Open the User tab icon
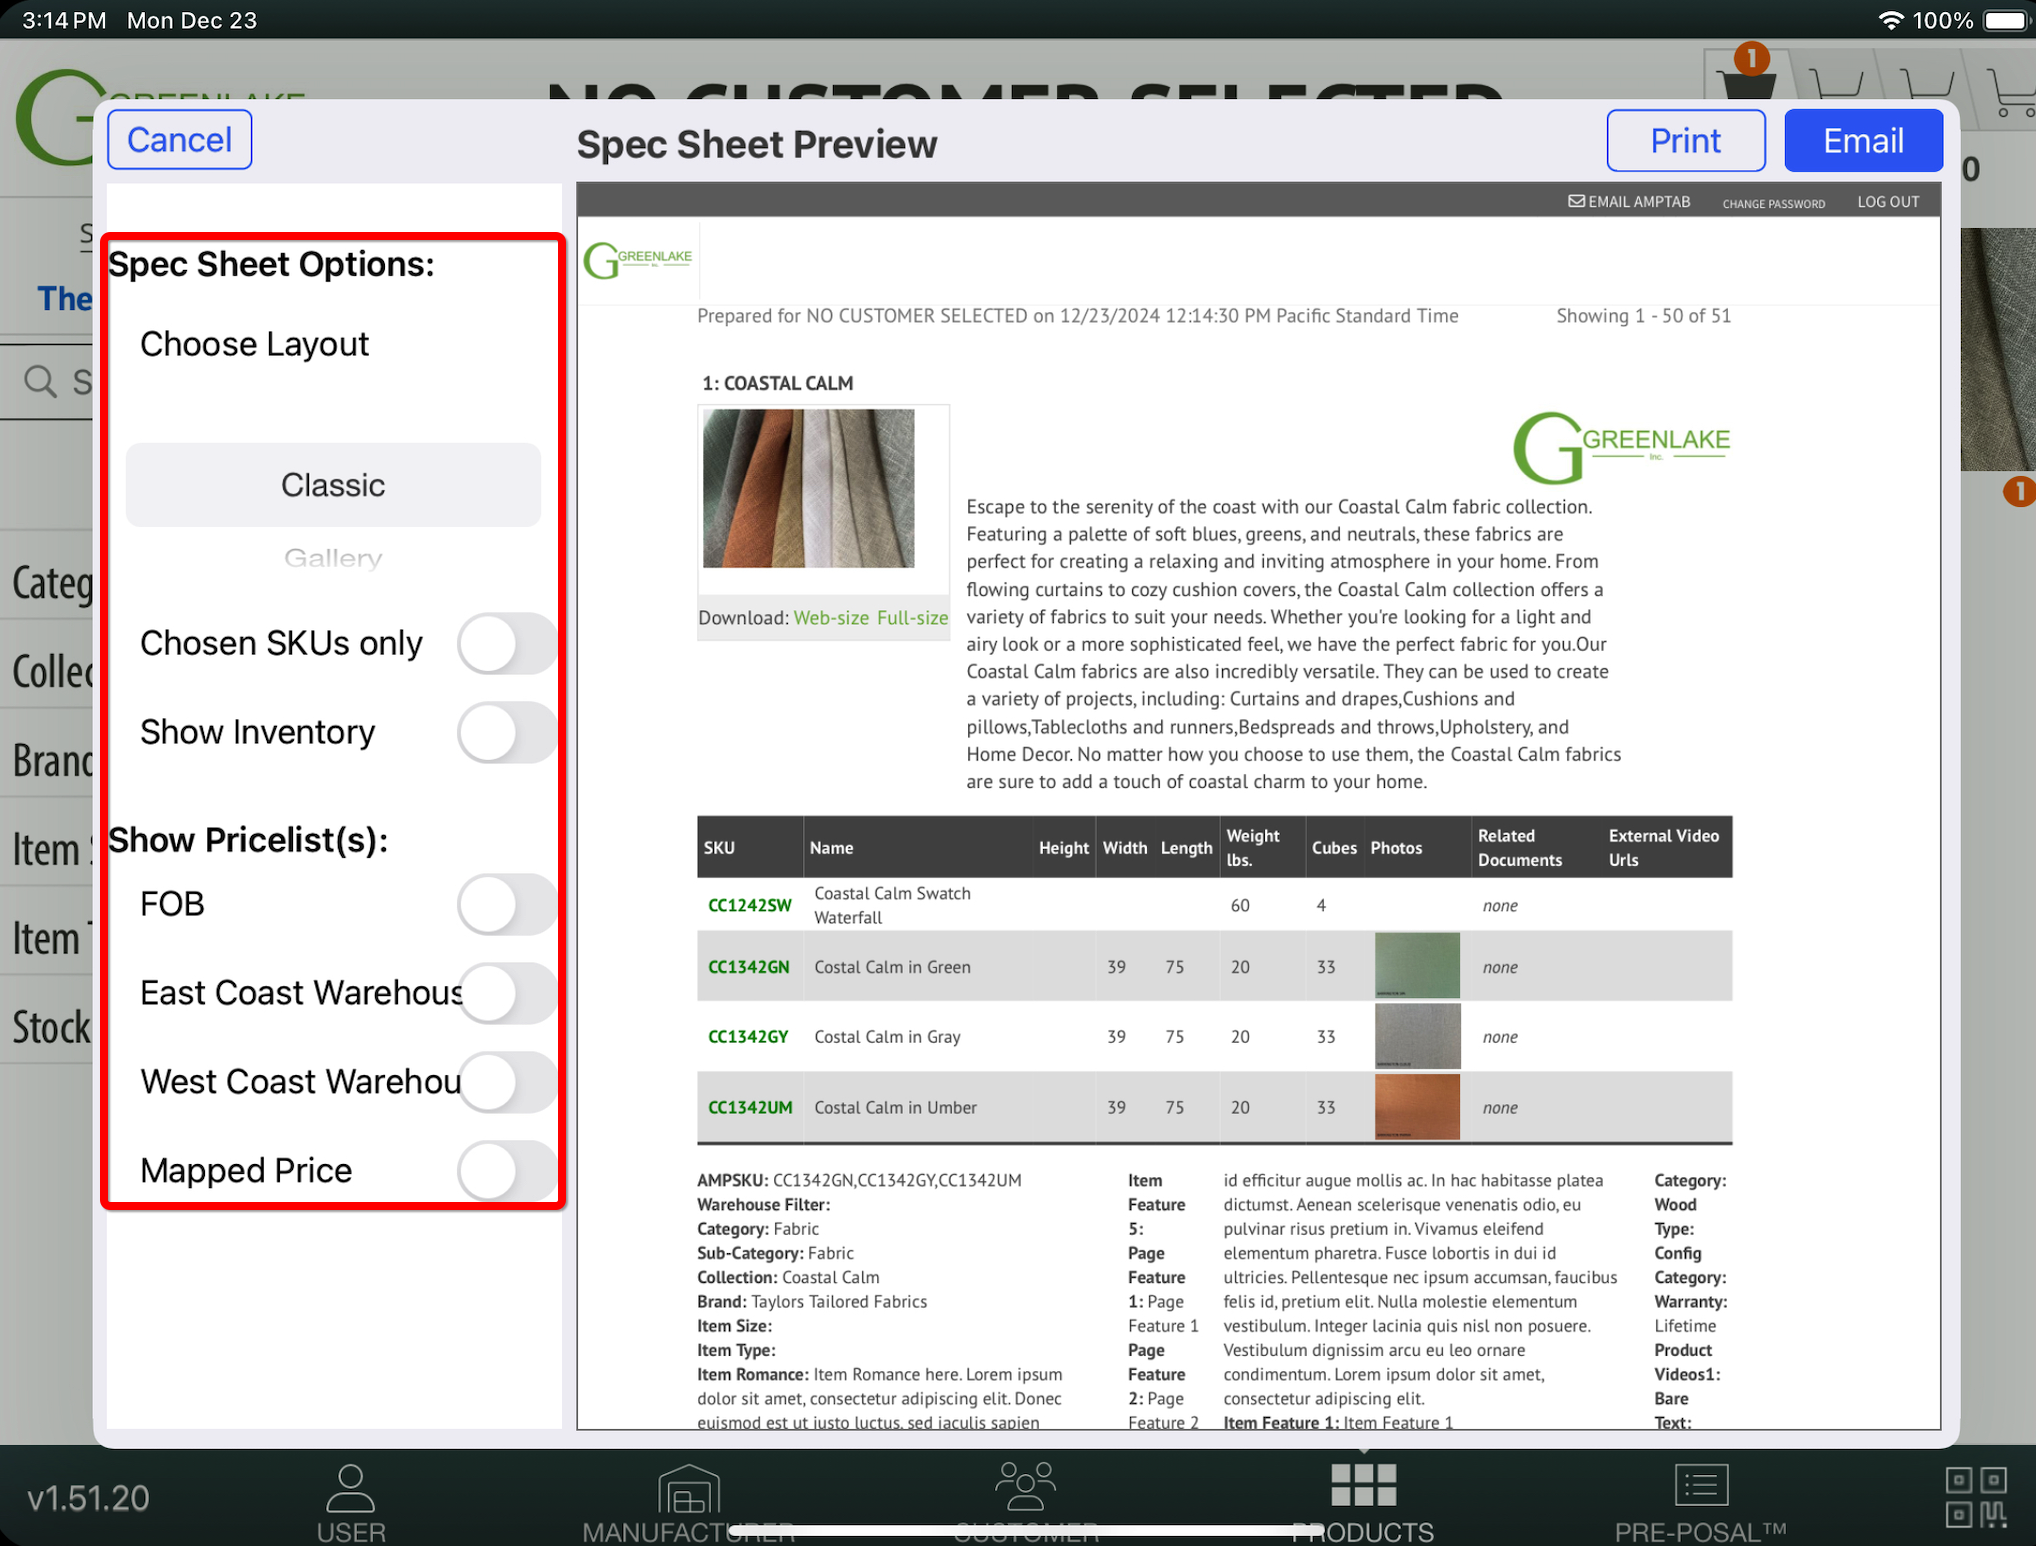The height and width of the screenshot is (1546, 2036). [x=350, y=1489]
